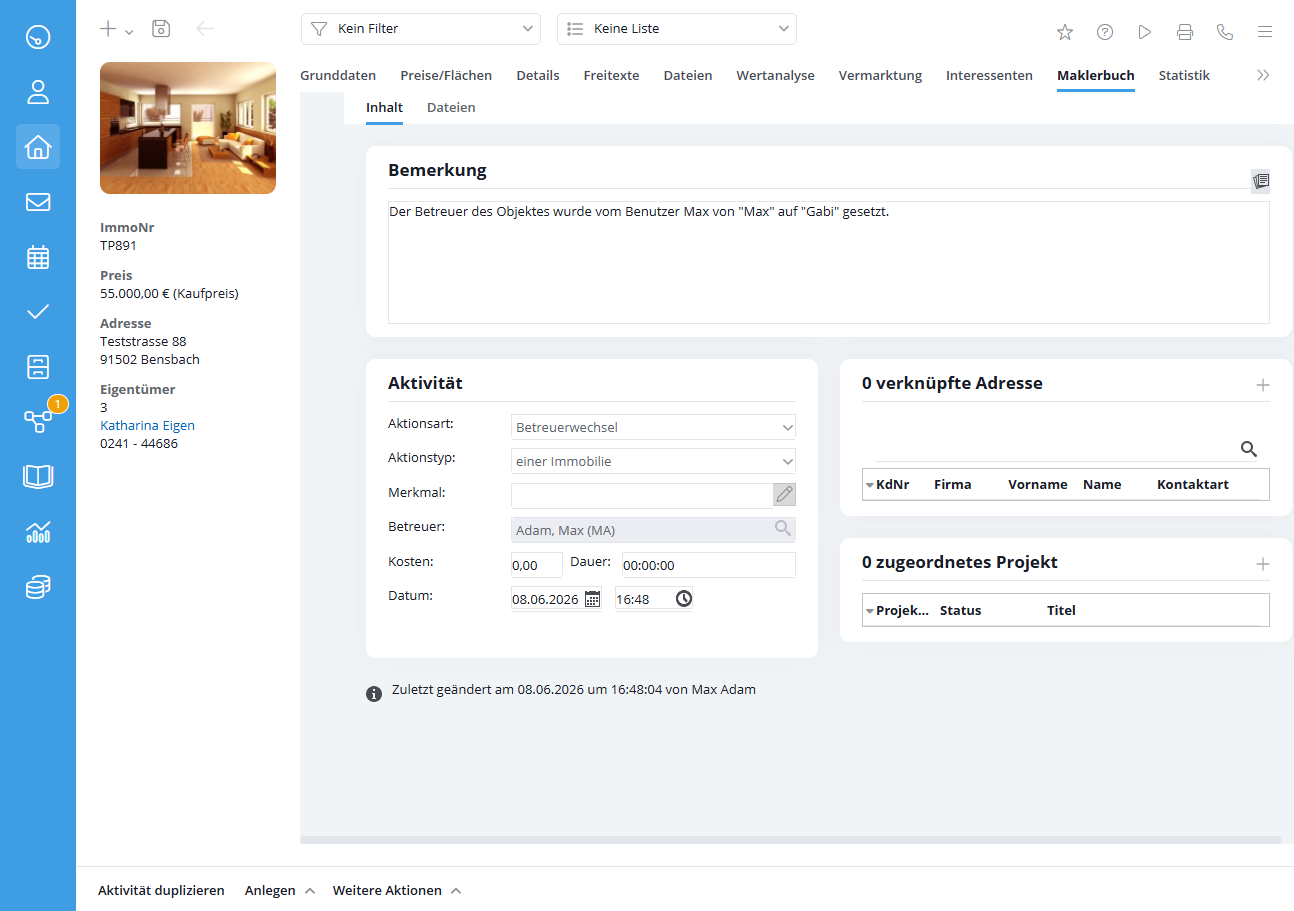Click the Kosten input field
Viewport: 1294px width, 911px height.
[x=537, y=565]
